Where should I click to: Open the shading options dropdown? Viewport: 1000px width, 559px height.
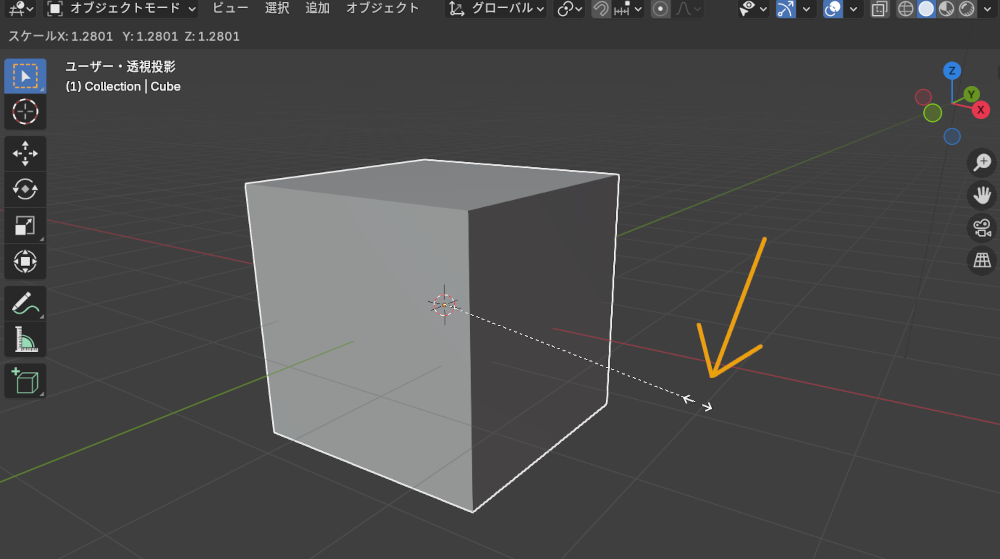click(987, 9)
